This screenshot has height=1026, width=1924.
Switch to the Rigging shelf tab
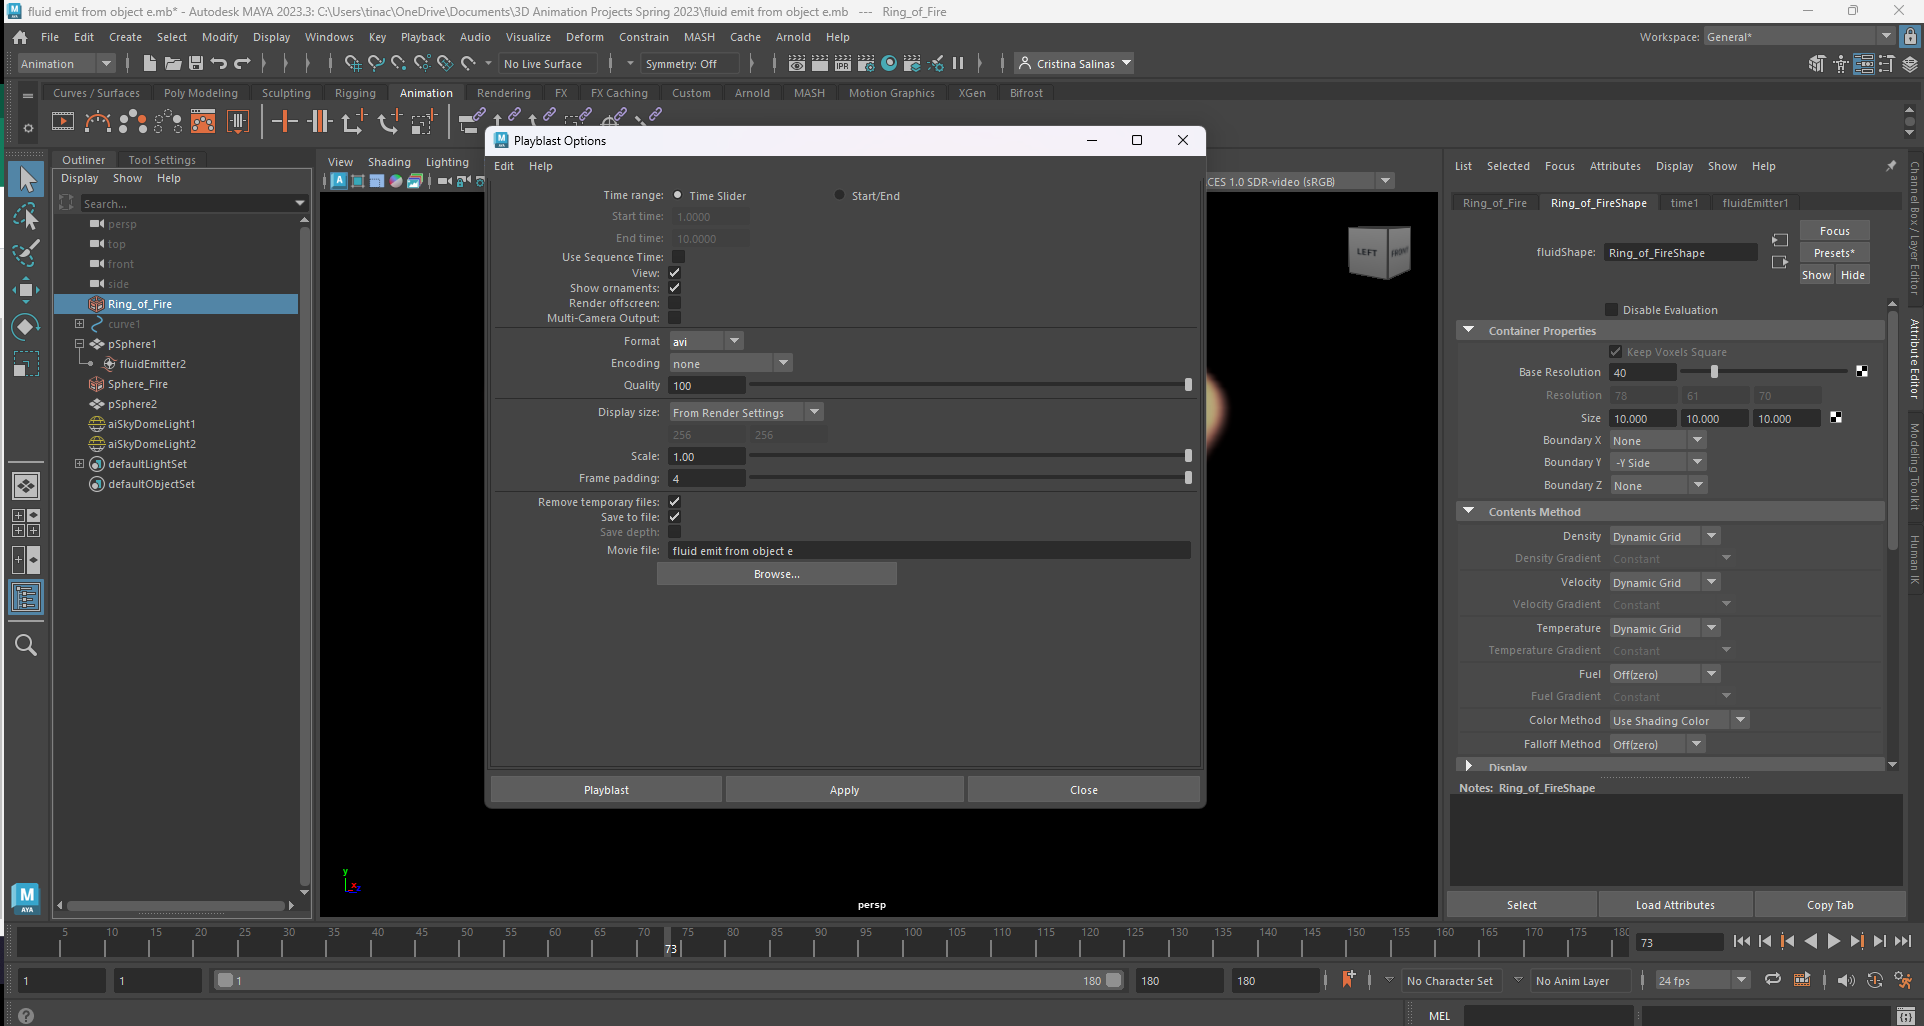(x=355, y=93)
